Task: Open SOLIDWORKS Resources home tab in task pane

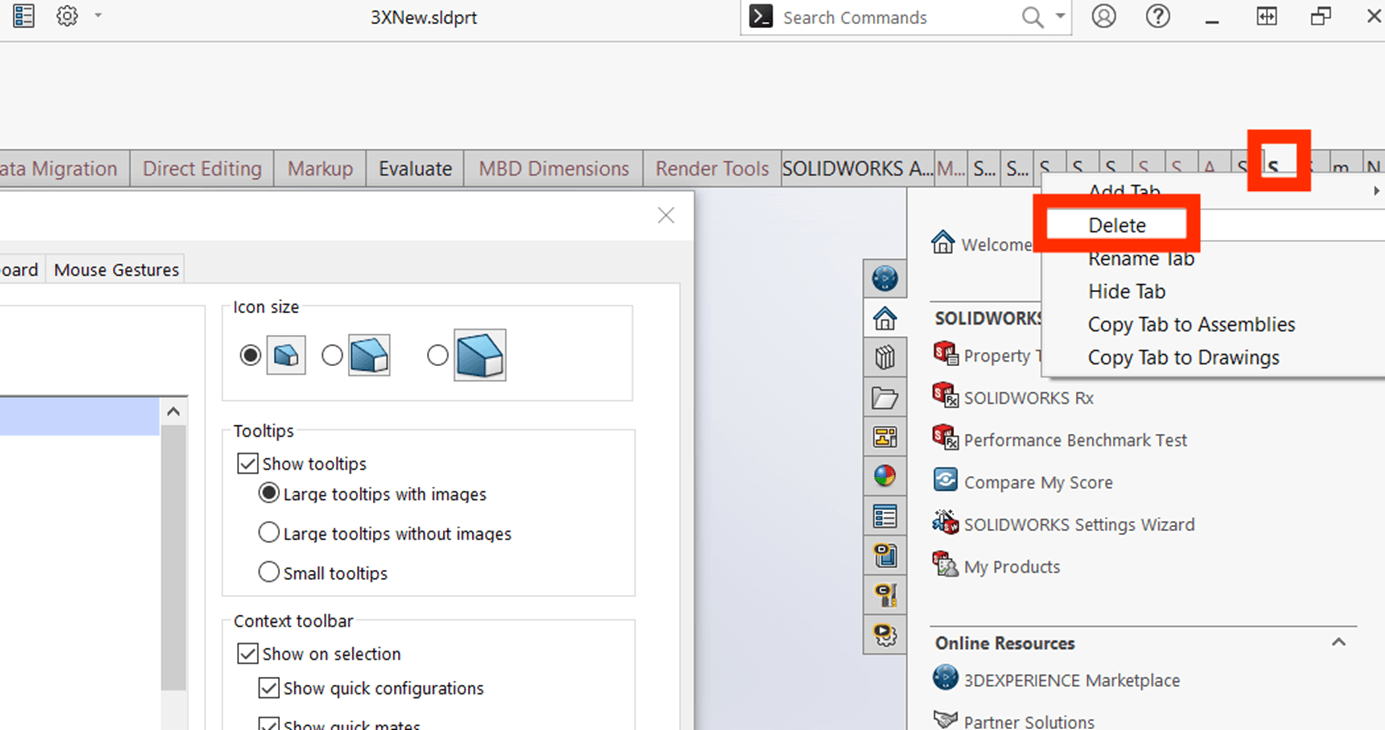Action: click(x=885, y=319)
